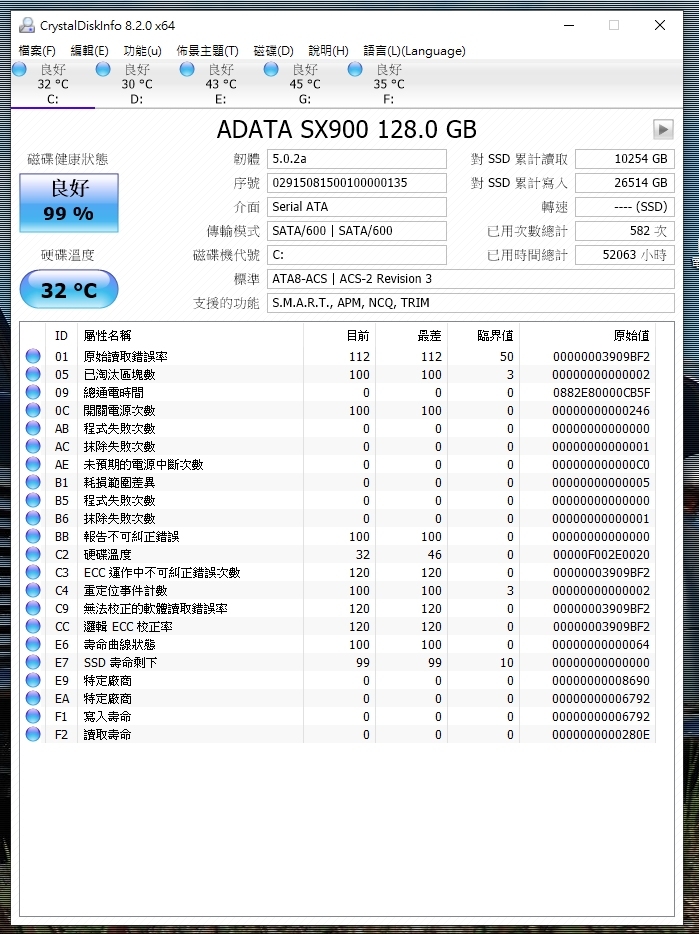The width and height of the screenshot is (699, 934).
Task: Click status circle for attribute 0C 開關電源次數
Action: pos(33,410)
